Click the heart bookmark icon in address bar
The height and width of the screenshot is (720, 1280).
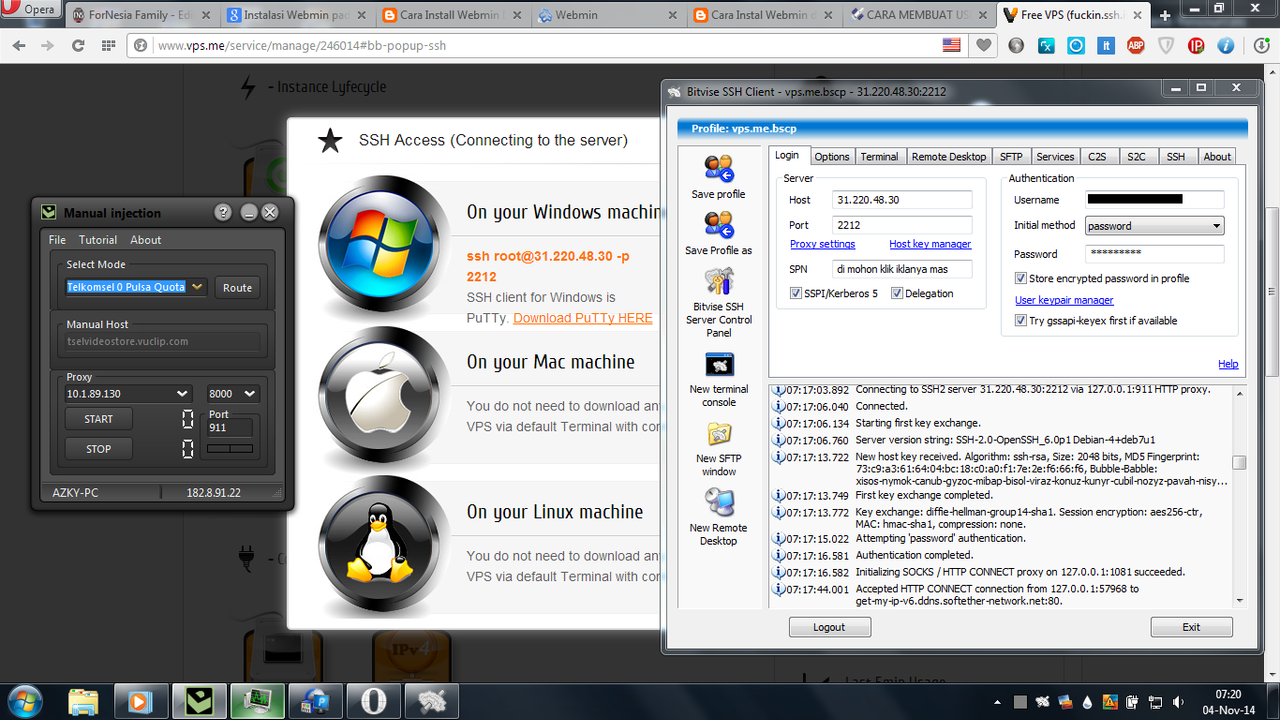[x=984, y=45]
